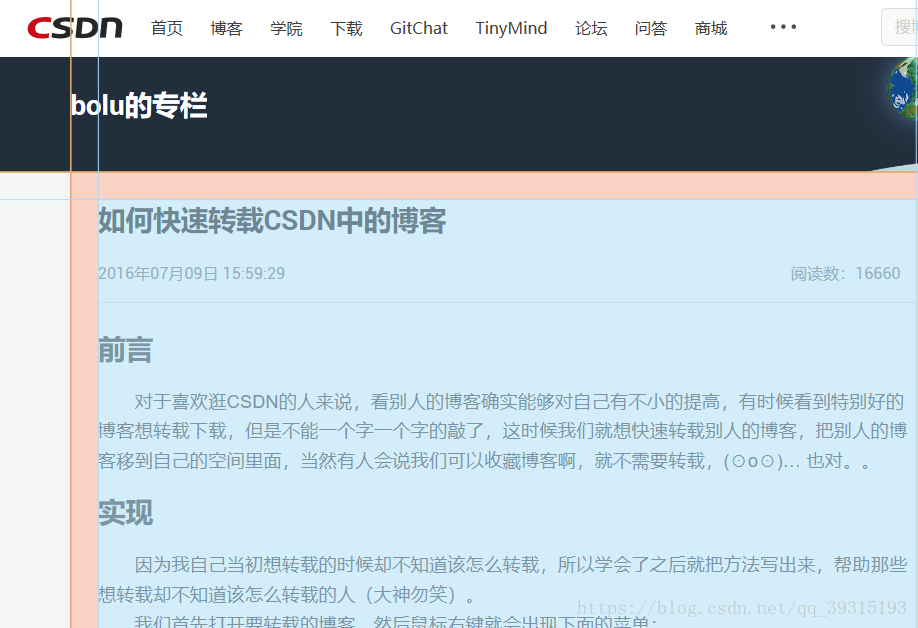Open the TinyMind section
The height and width of the screenshot is (628, 918).
point(510,29)
